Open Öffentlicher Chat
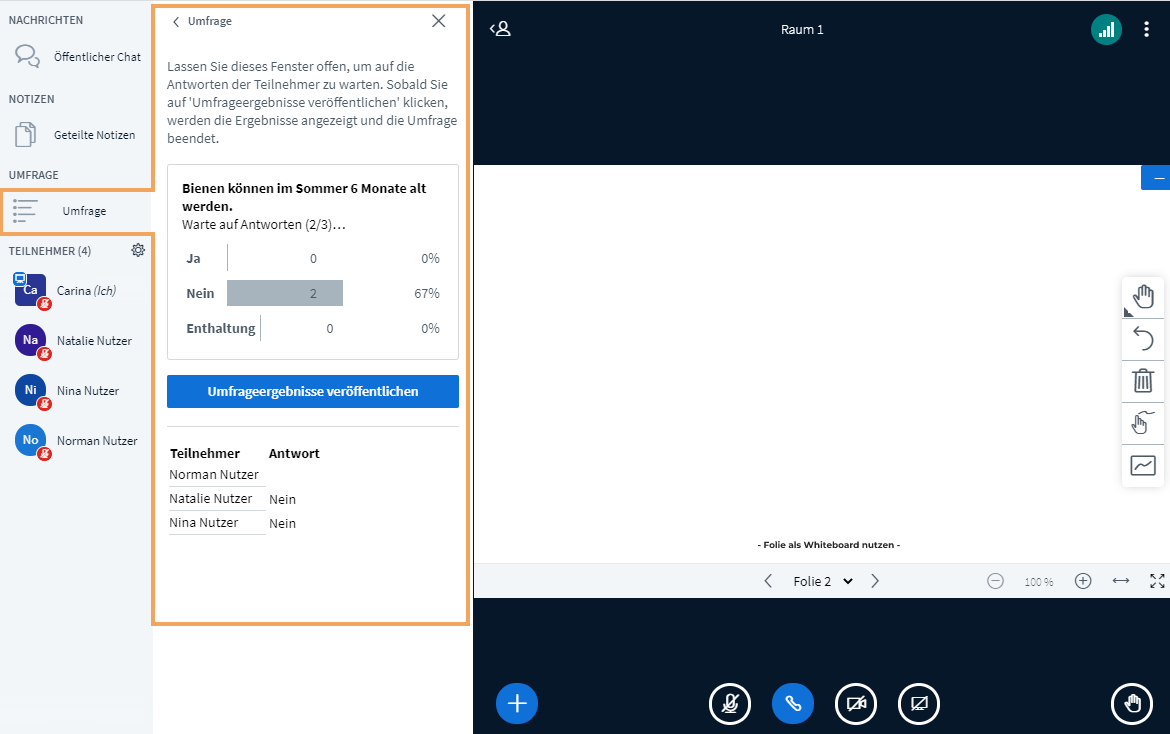The image size is (1170, 734). [76, 57]
